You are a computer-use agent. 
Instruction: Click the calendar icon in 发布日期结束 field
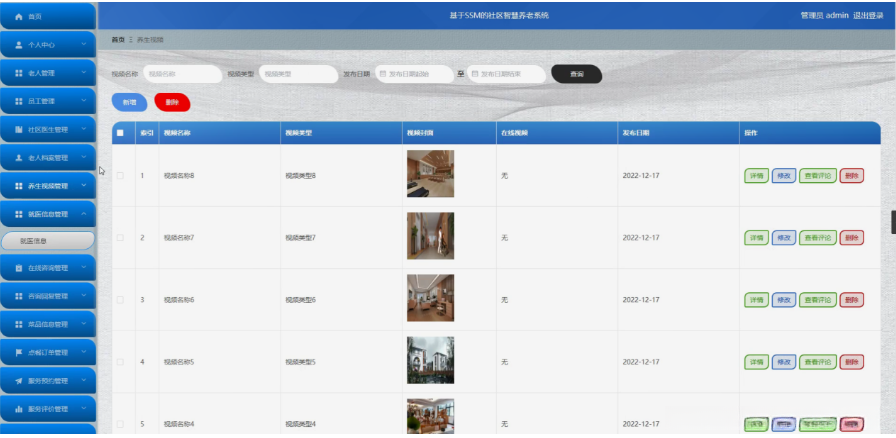click(x=474, y=74)
